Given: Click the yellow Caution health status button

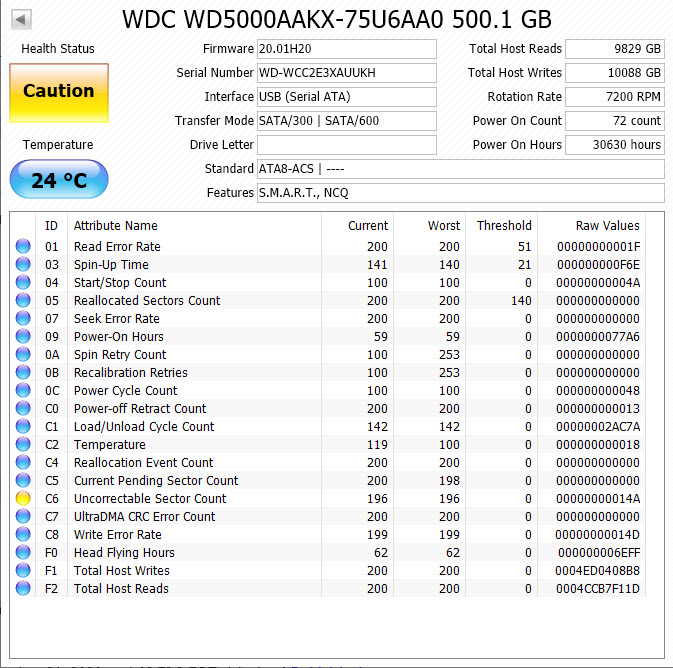Looking at the screenshot, I should click(59, 93).
